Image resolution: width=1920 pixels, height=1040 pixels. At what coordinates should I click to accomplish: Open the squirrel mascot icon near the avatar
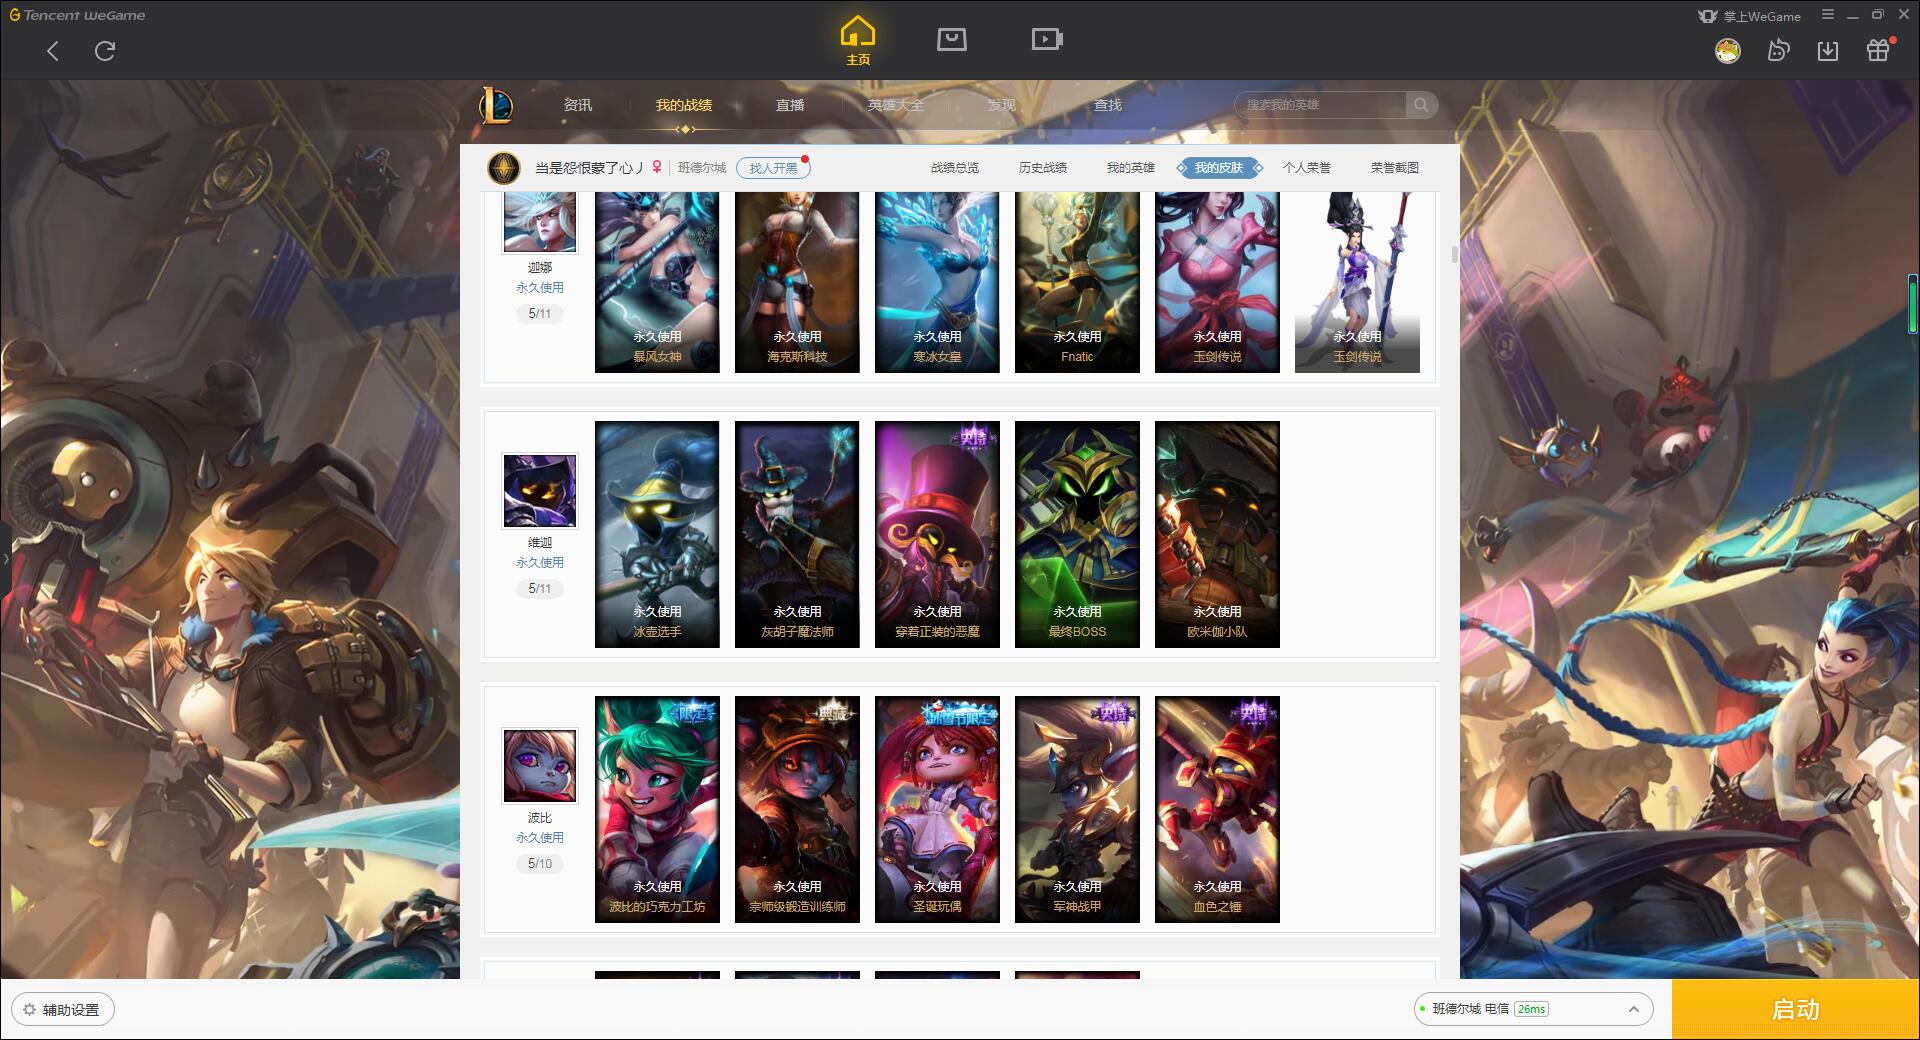tap(1778, 51)
